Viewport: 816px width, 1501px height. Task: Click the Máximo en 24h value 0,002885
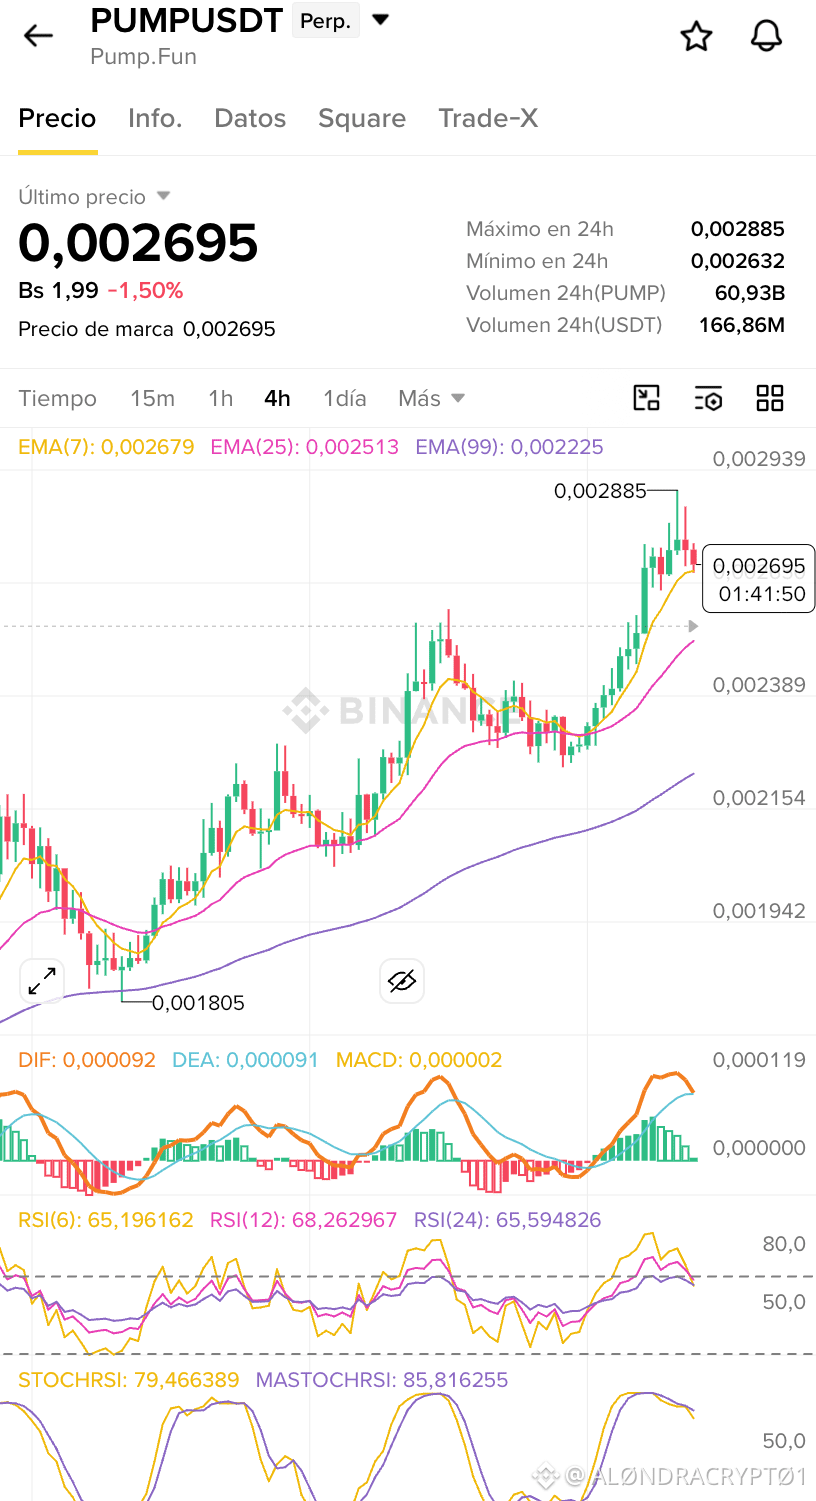tap(738, 229)
